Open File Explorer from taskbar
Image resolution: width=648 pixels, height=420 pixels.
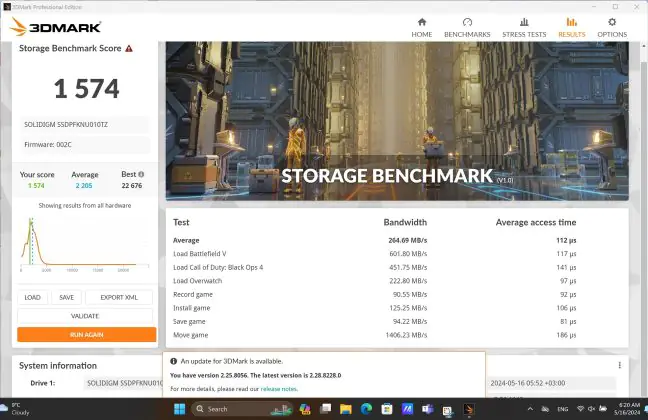[346, 409]
